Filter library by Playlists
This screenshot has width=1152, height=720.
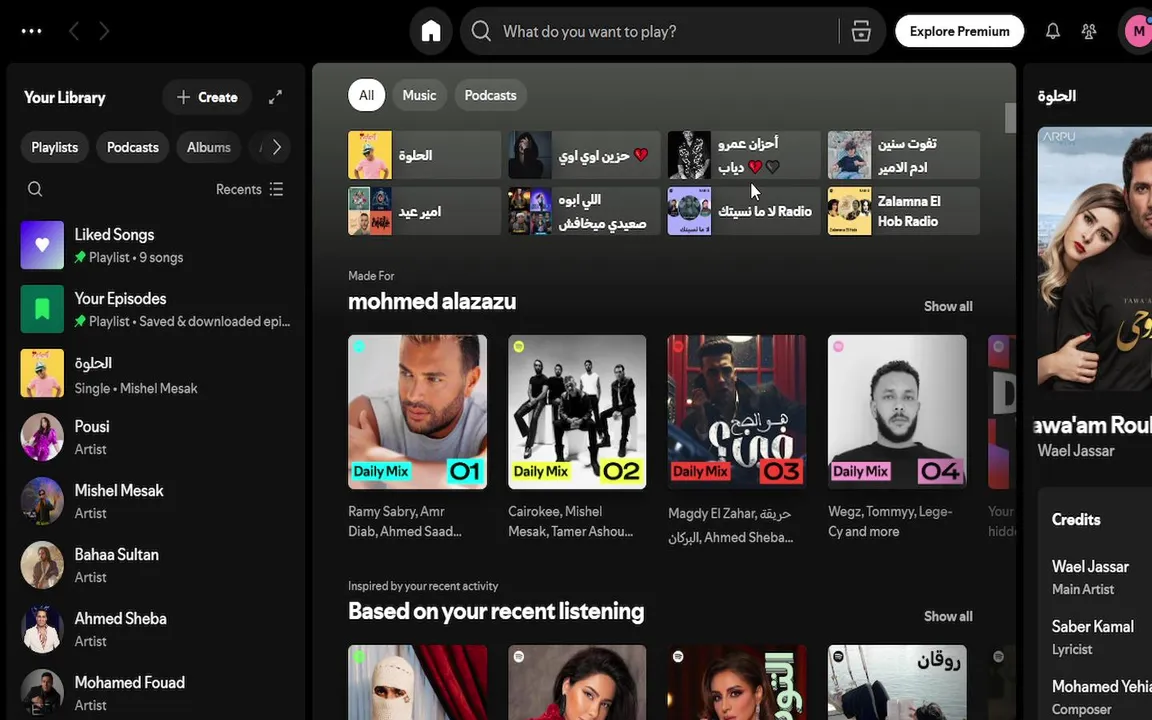pyautogui.click(x=54, y=147)
